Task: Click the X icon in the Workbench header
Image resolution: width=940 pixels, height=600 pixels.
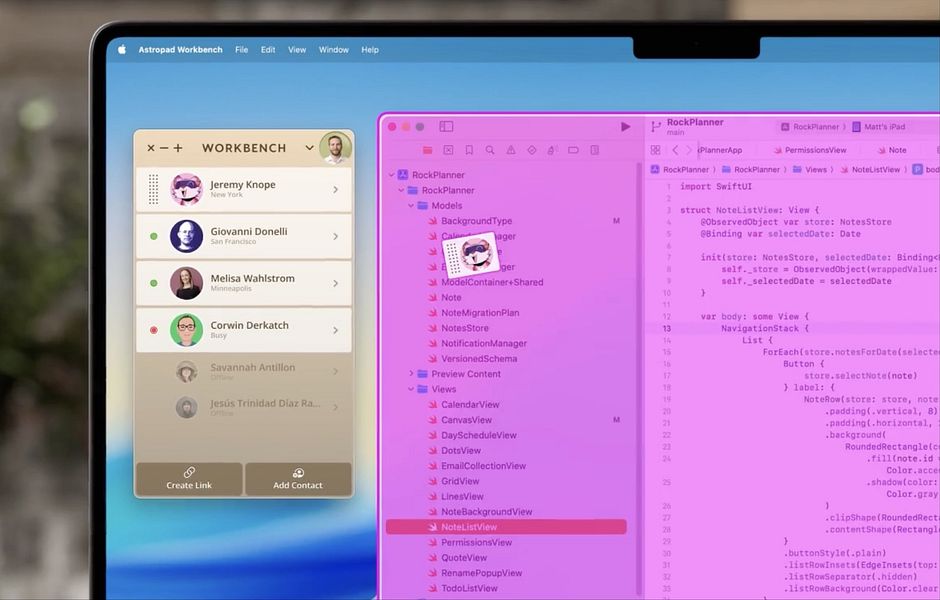Action: click(151, 147)
